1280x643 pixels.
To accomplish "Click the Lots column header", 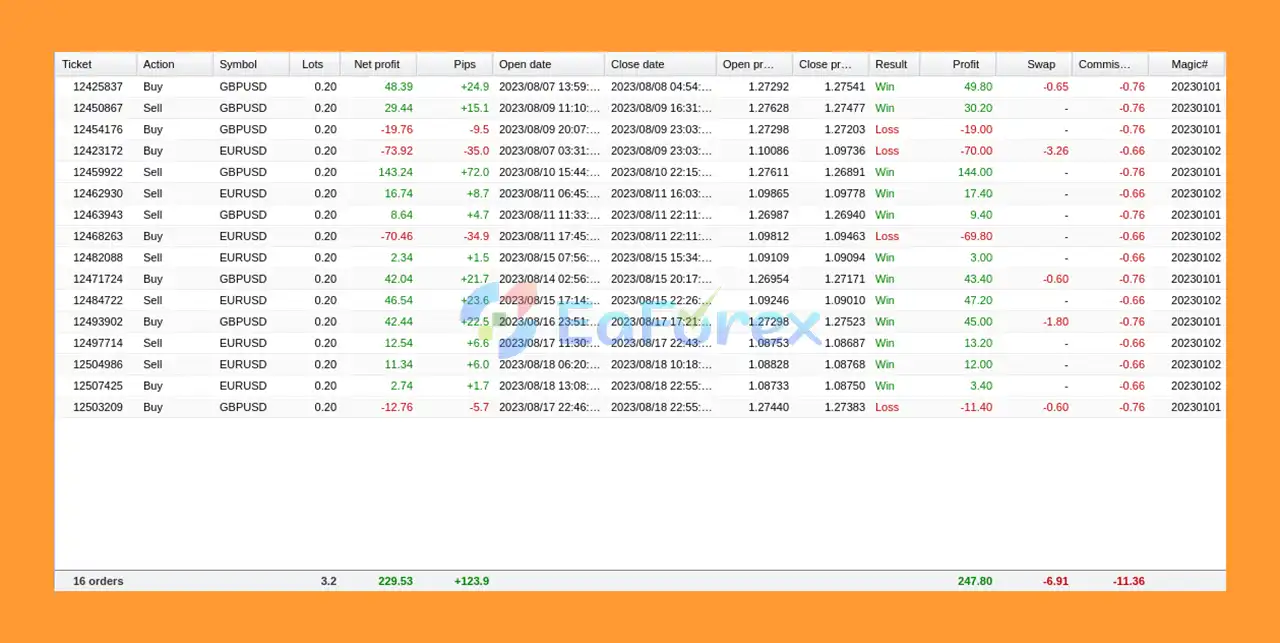I will pyautogui.click(x=313, y=64).
